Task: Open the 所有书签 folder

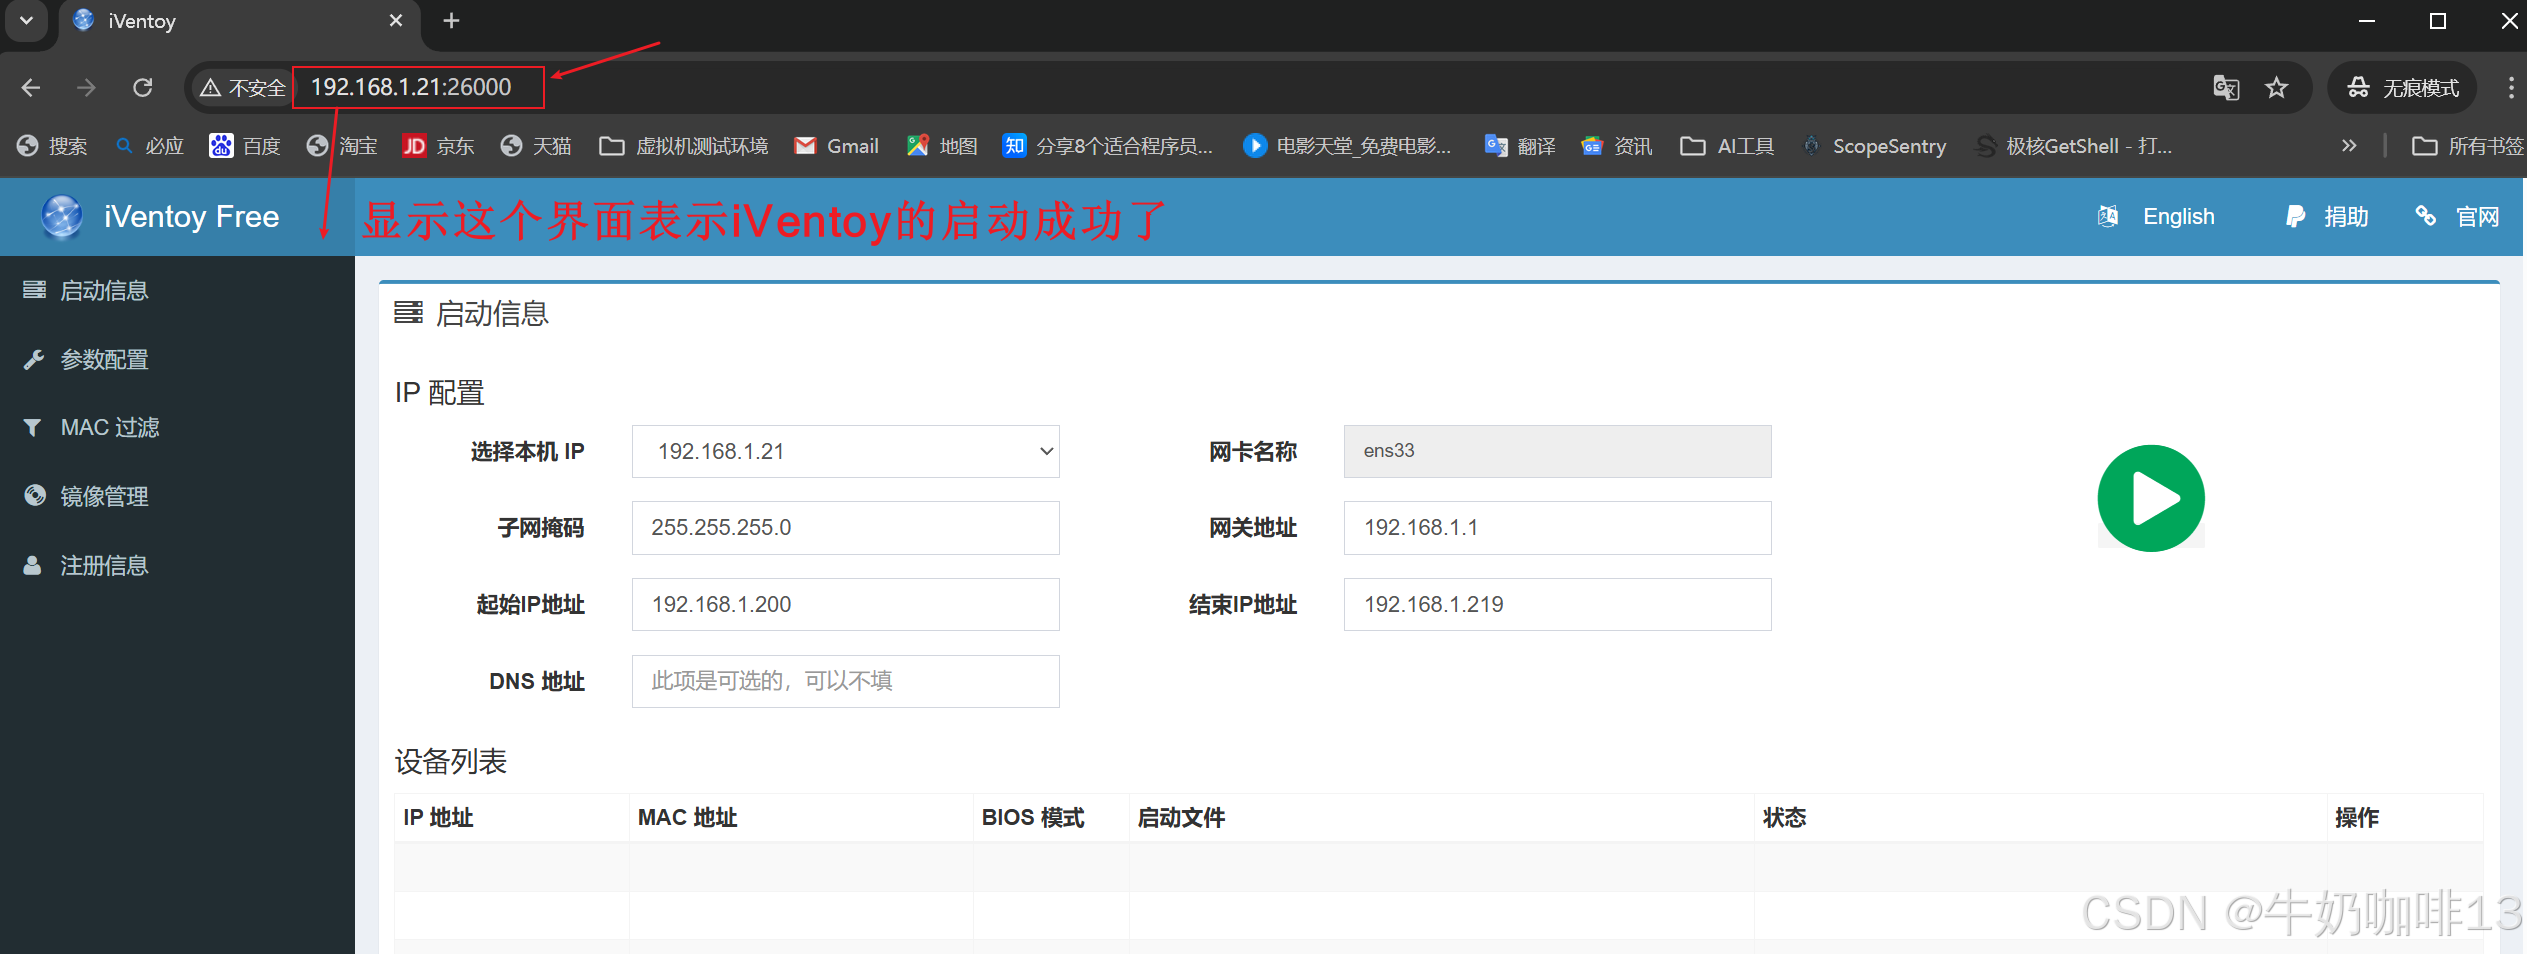Action: click(x=2468, y=147)
